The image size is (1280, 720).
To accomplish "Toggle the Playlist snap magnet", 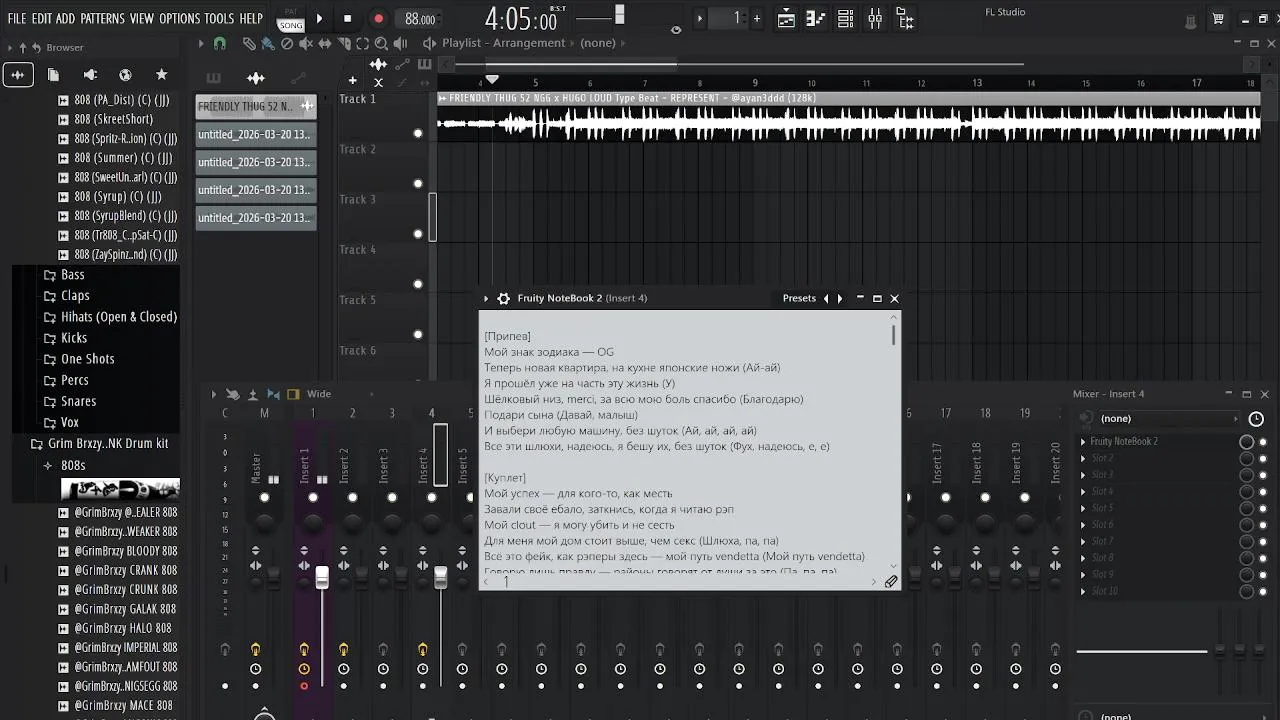I will (220, 43).
